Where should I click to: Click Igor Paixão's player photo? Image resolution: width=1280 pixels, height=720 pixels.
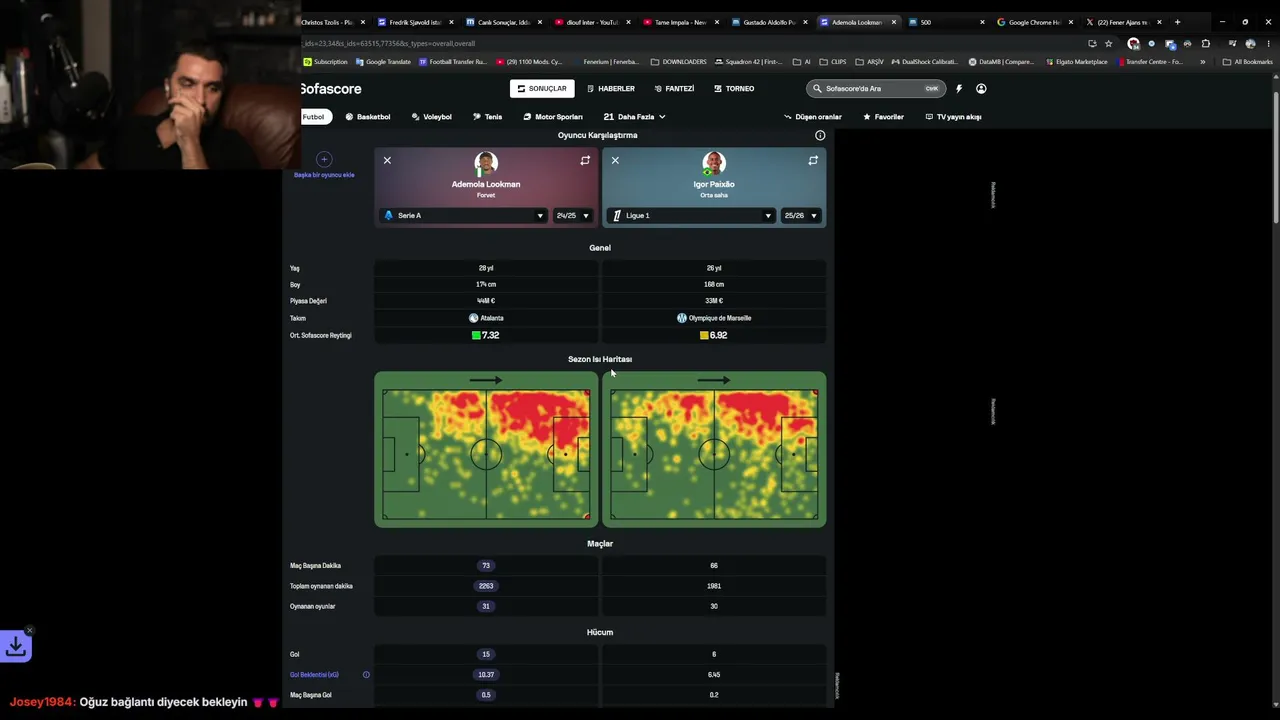(x=714, y=164)
